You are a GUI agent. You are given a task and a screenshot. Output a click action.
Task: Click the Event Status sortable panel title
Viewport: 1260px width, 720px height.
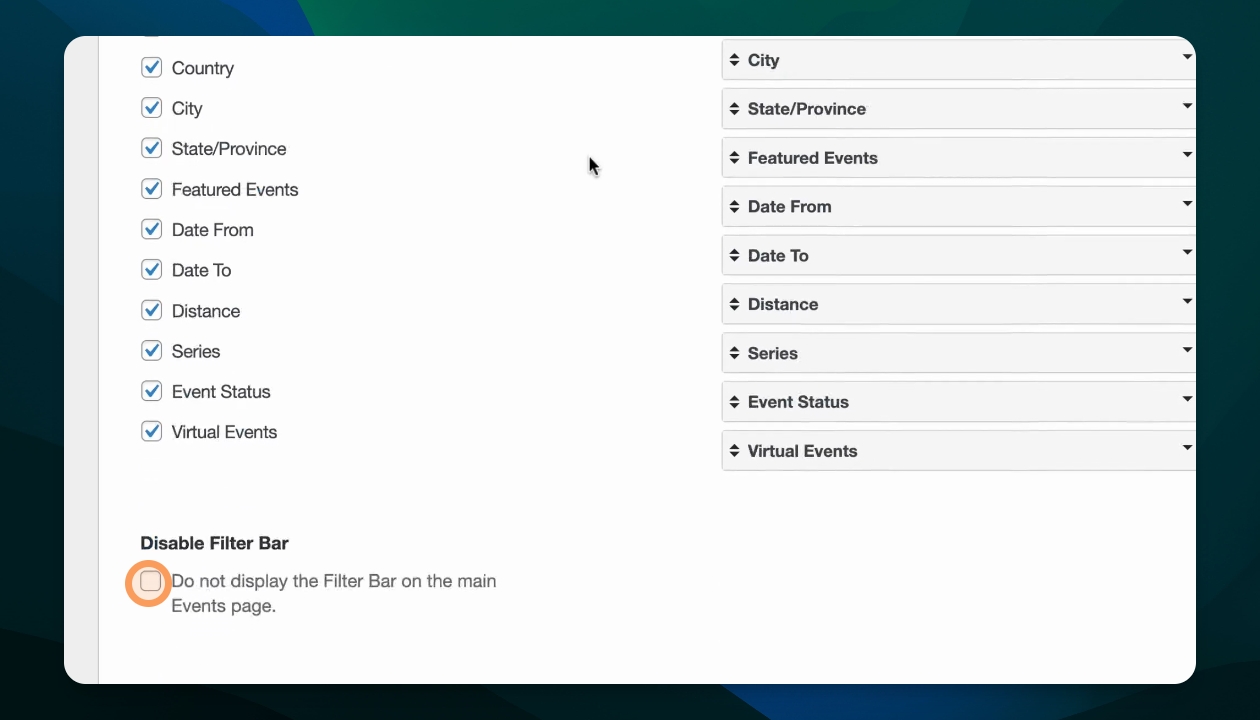(x=798, y=402)
